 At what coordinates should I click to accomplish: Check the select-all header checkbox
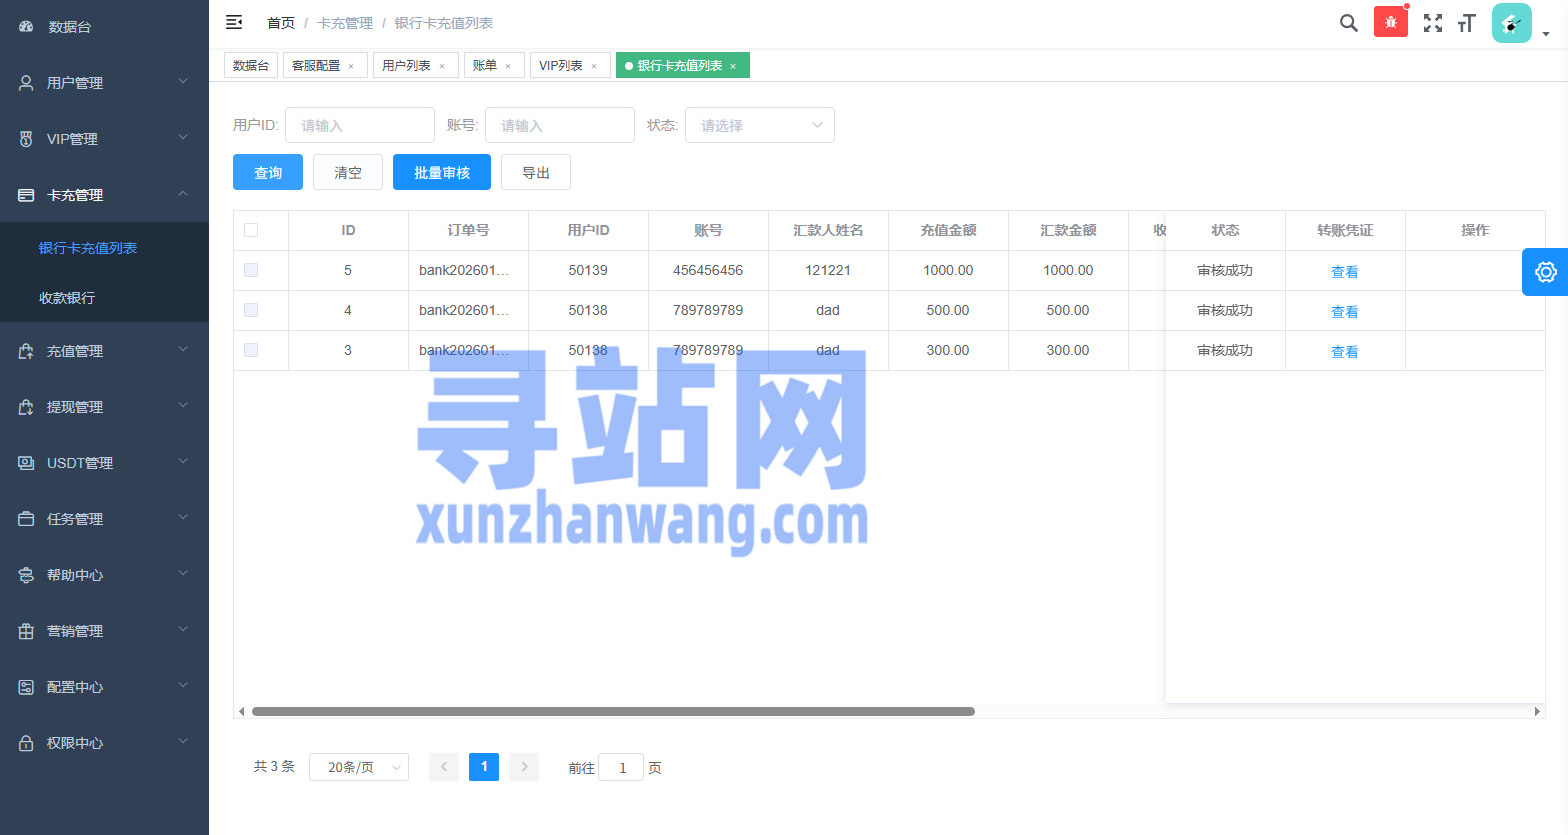(251, 230)
